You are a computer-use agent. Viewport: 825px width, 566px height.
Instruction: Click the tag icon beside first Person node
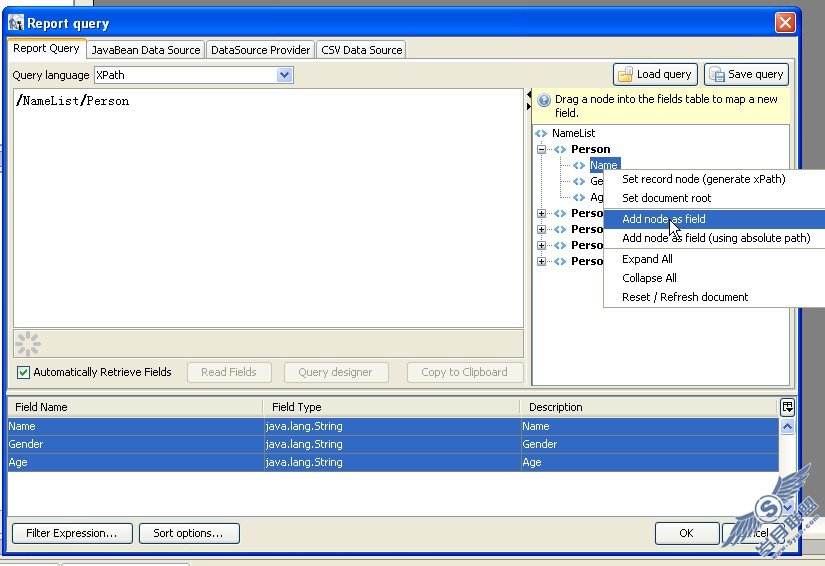[x=560, y=149]
